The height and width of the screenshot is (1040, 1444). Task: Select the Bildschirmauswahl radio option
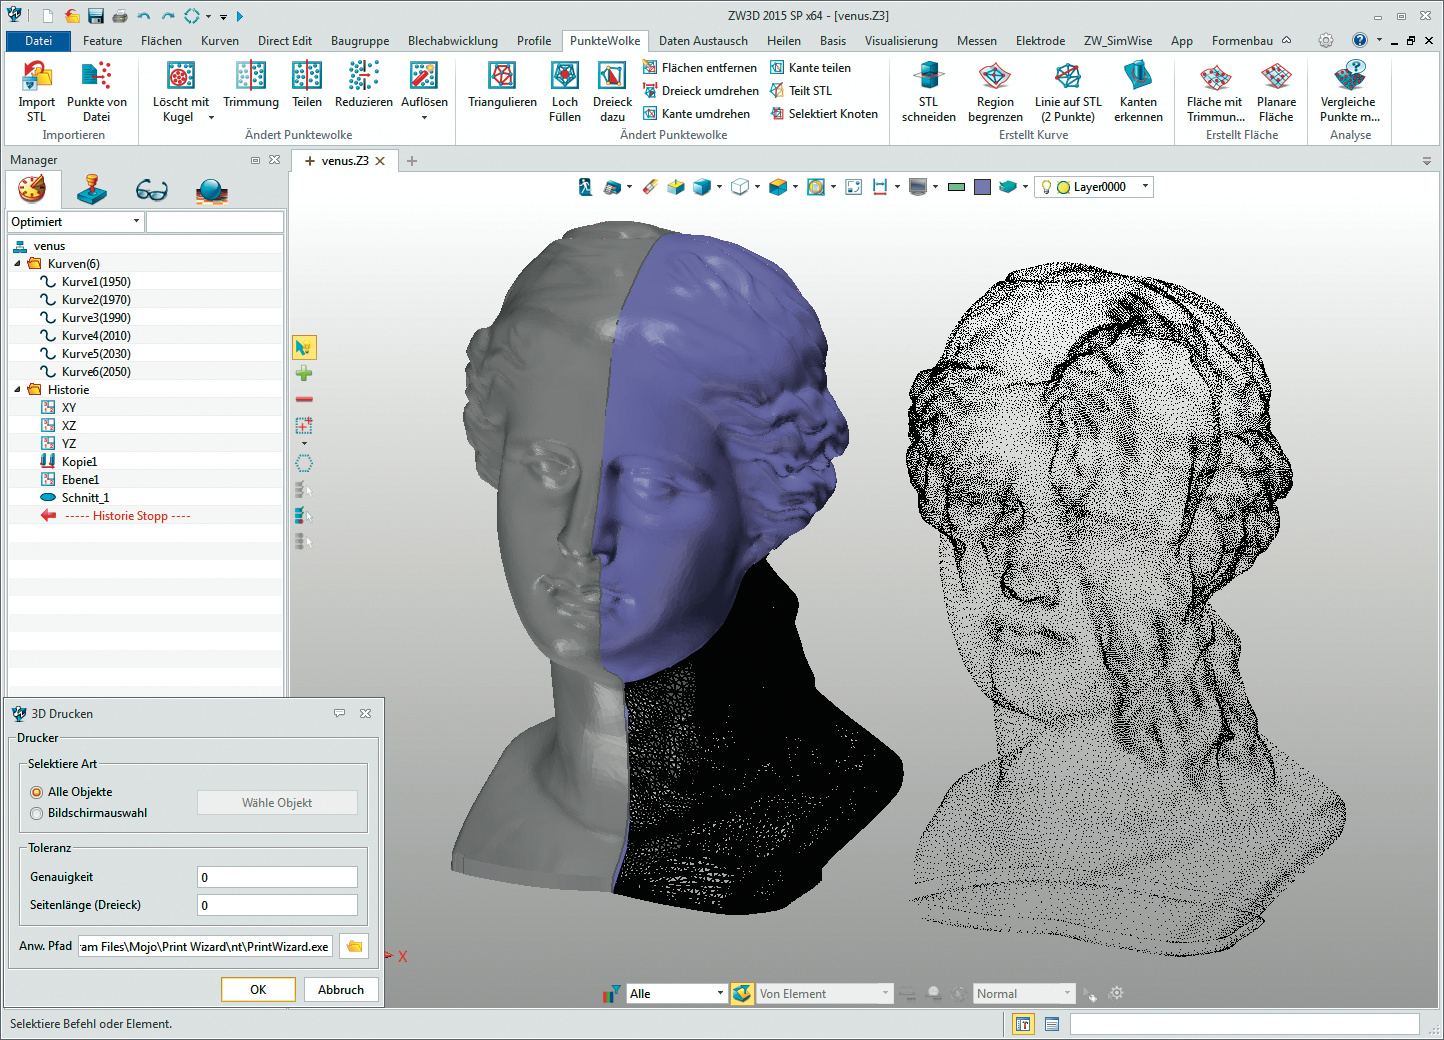[37, 813]
